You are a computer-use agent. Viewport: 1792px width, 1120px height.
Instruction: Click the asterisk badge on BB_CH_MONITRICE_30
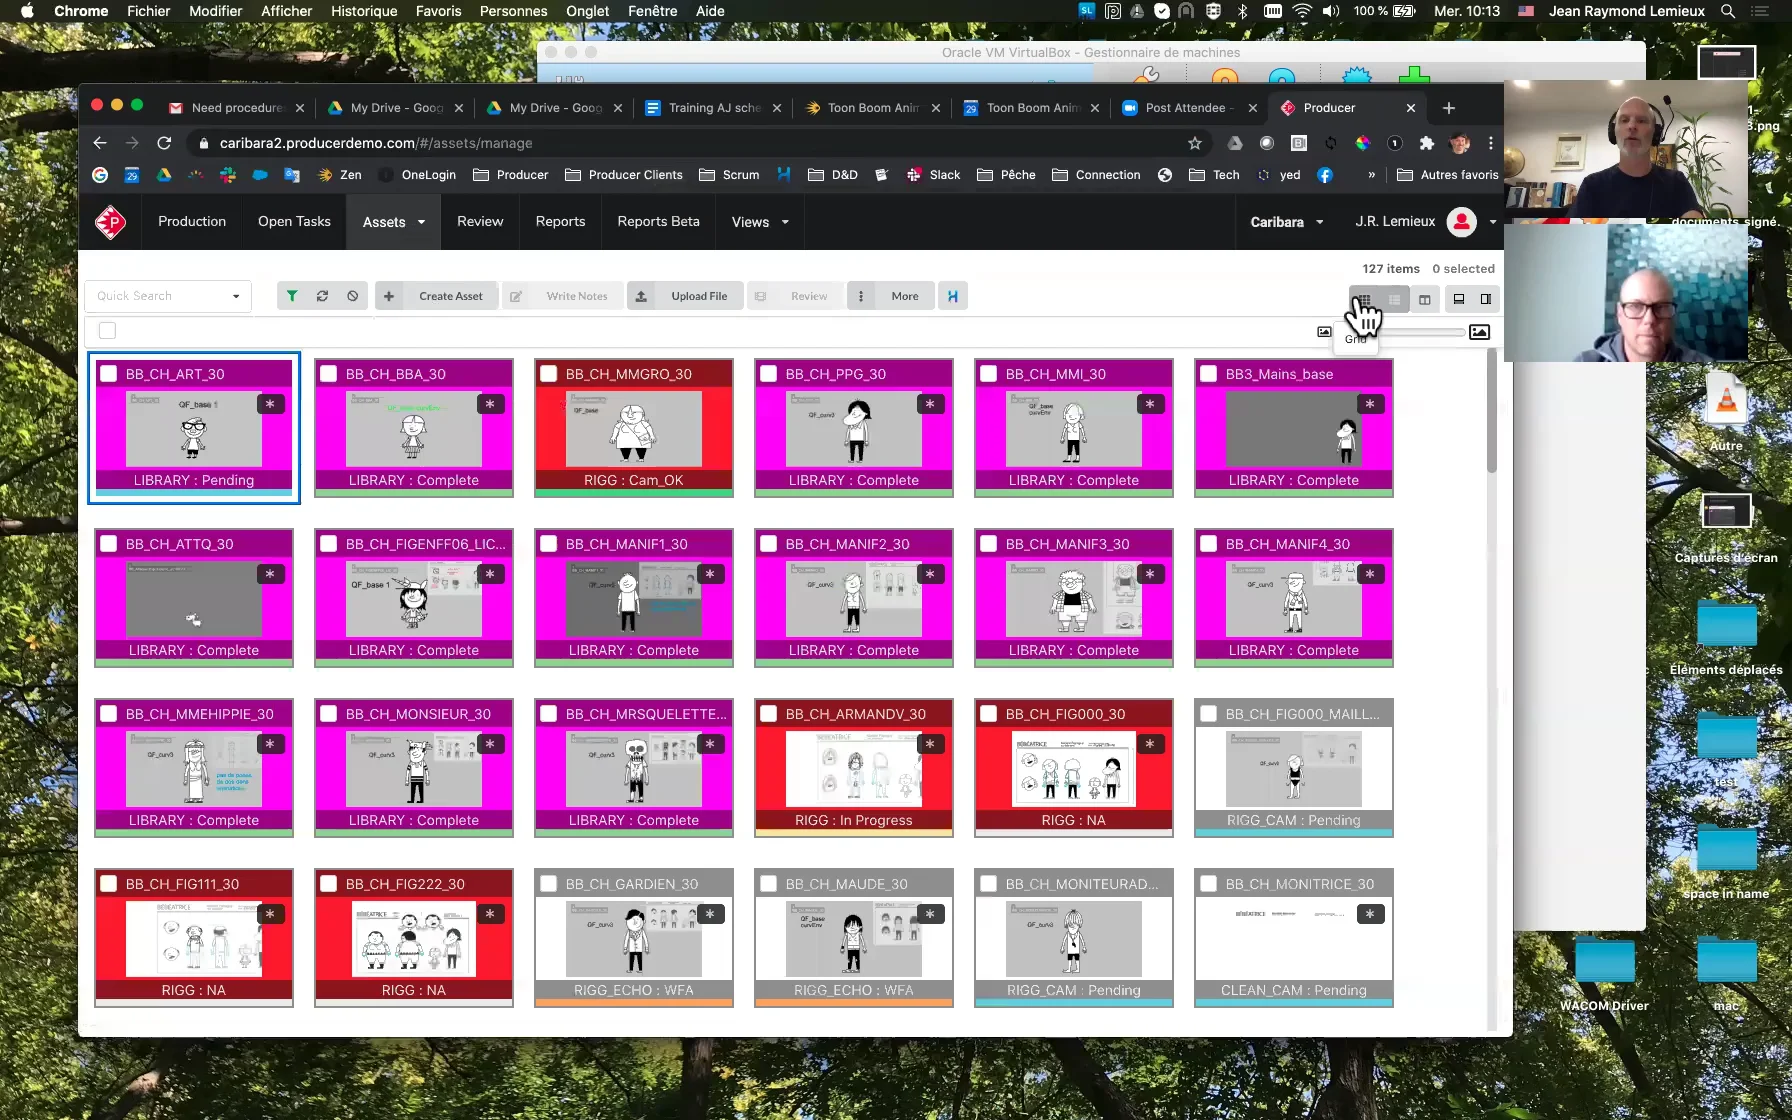1370,914
